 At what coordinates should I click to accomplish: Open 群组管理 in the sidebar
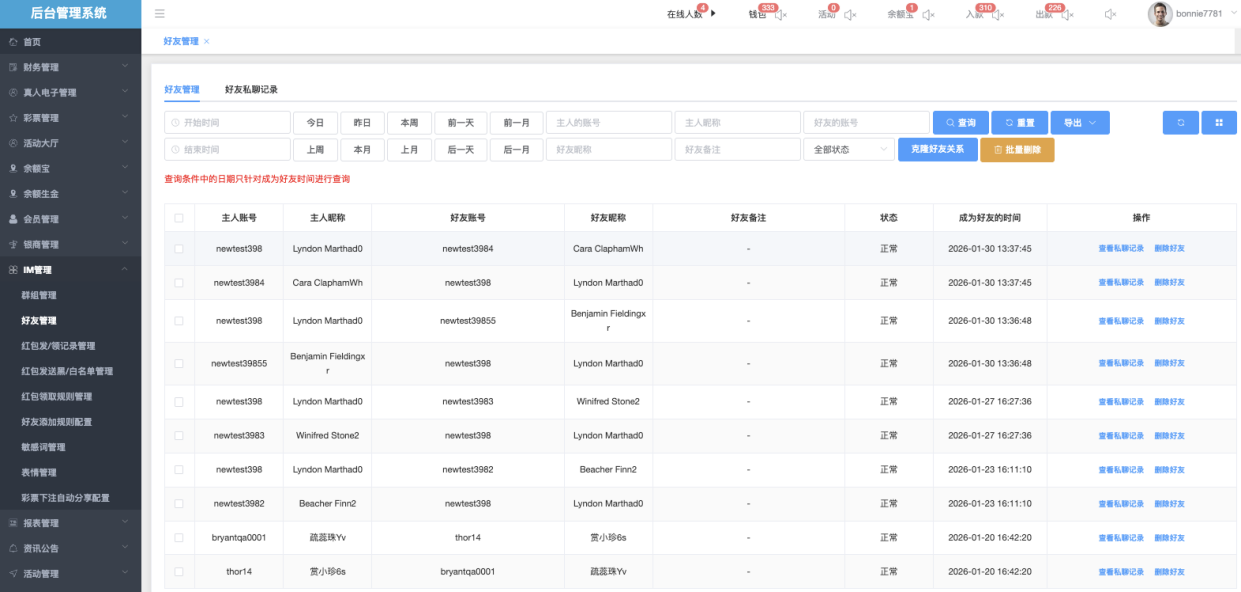click(x=39, y=296)
